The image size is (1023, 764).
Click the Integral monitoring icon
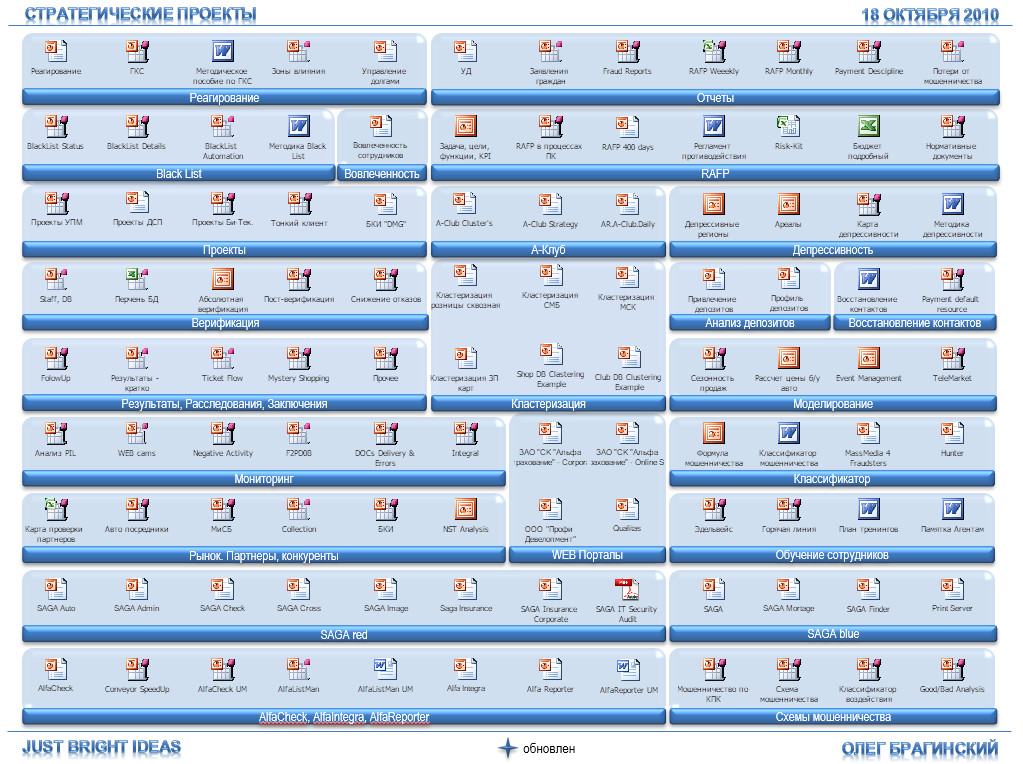466,433
